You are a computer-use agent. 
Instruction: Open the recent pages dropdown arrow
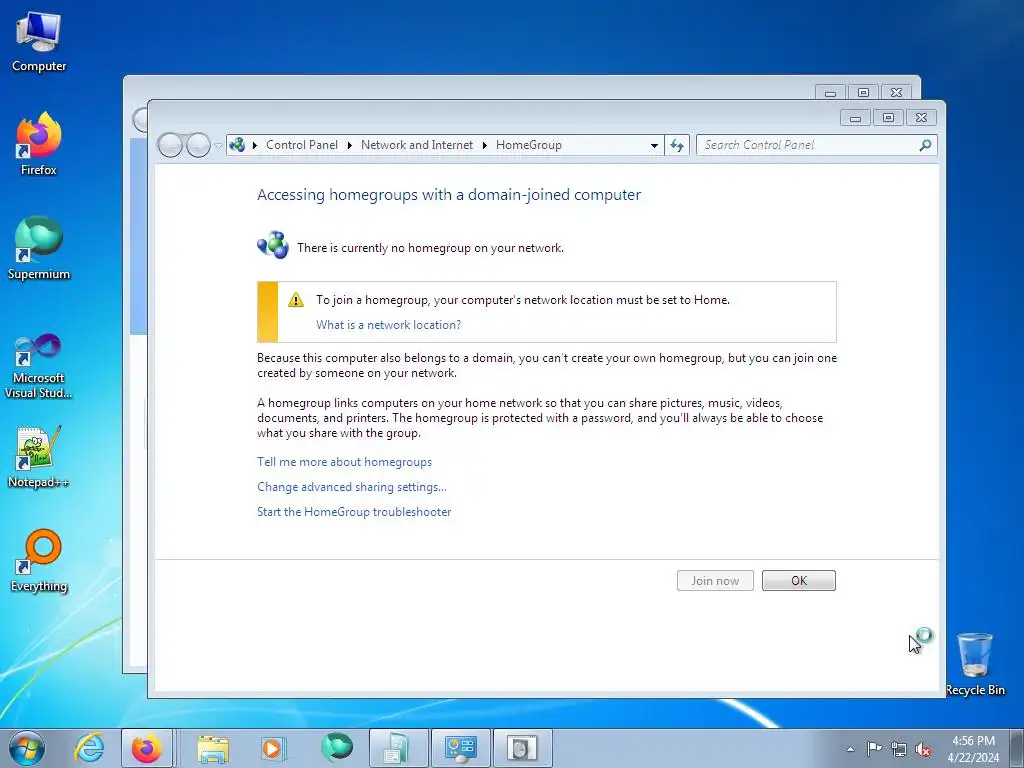coord(218,146)
